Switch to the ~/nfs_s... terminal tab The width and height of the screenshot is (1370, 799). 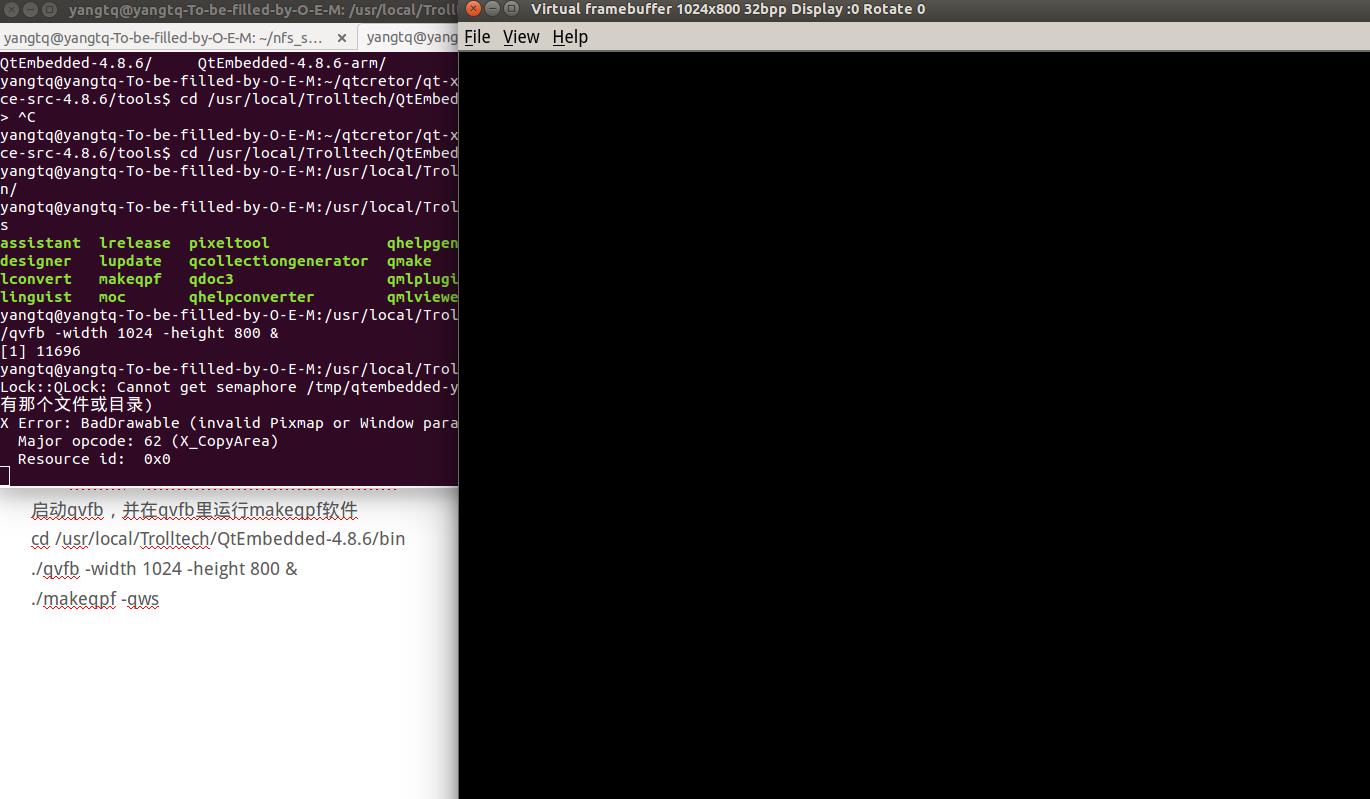point(178,38)
